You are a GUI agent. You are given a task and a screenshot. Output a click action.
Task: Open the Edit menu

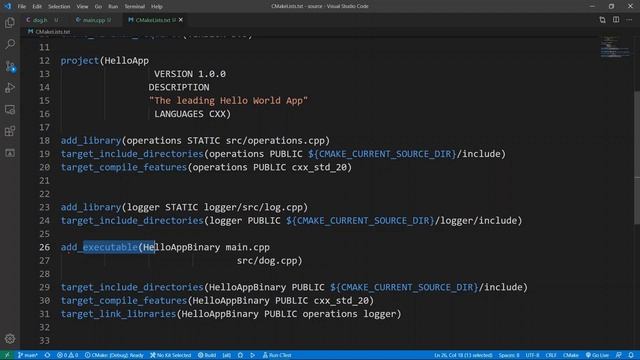[37, 7]
